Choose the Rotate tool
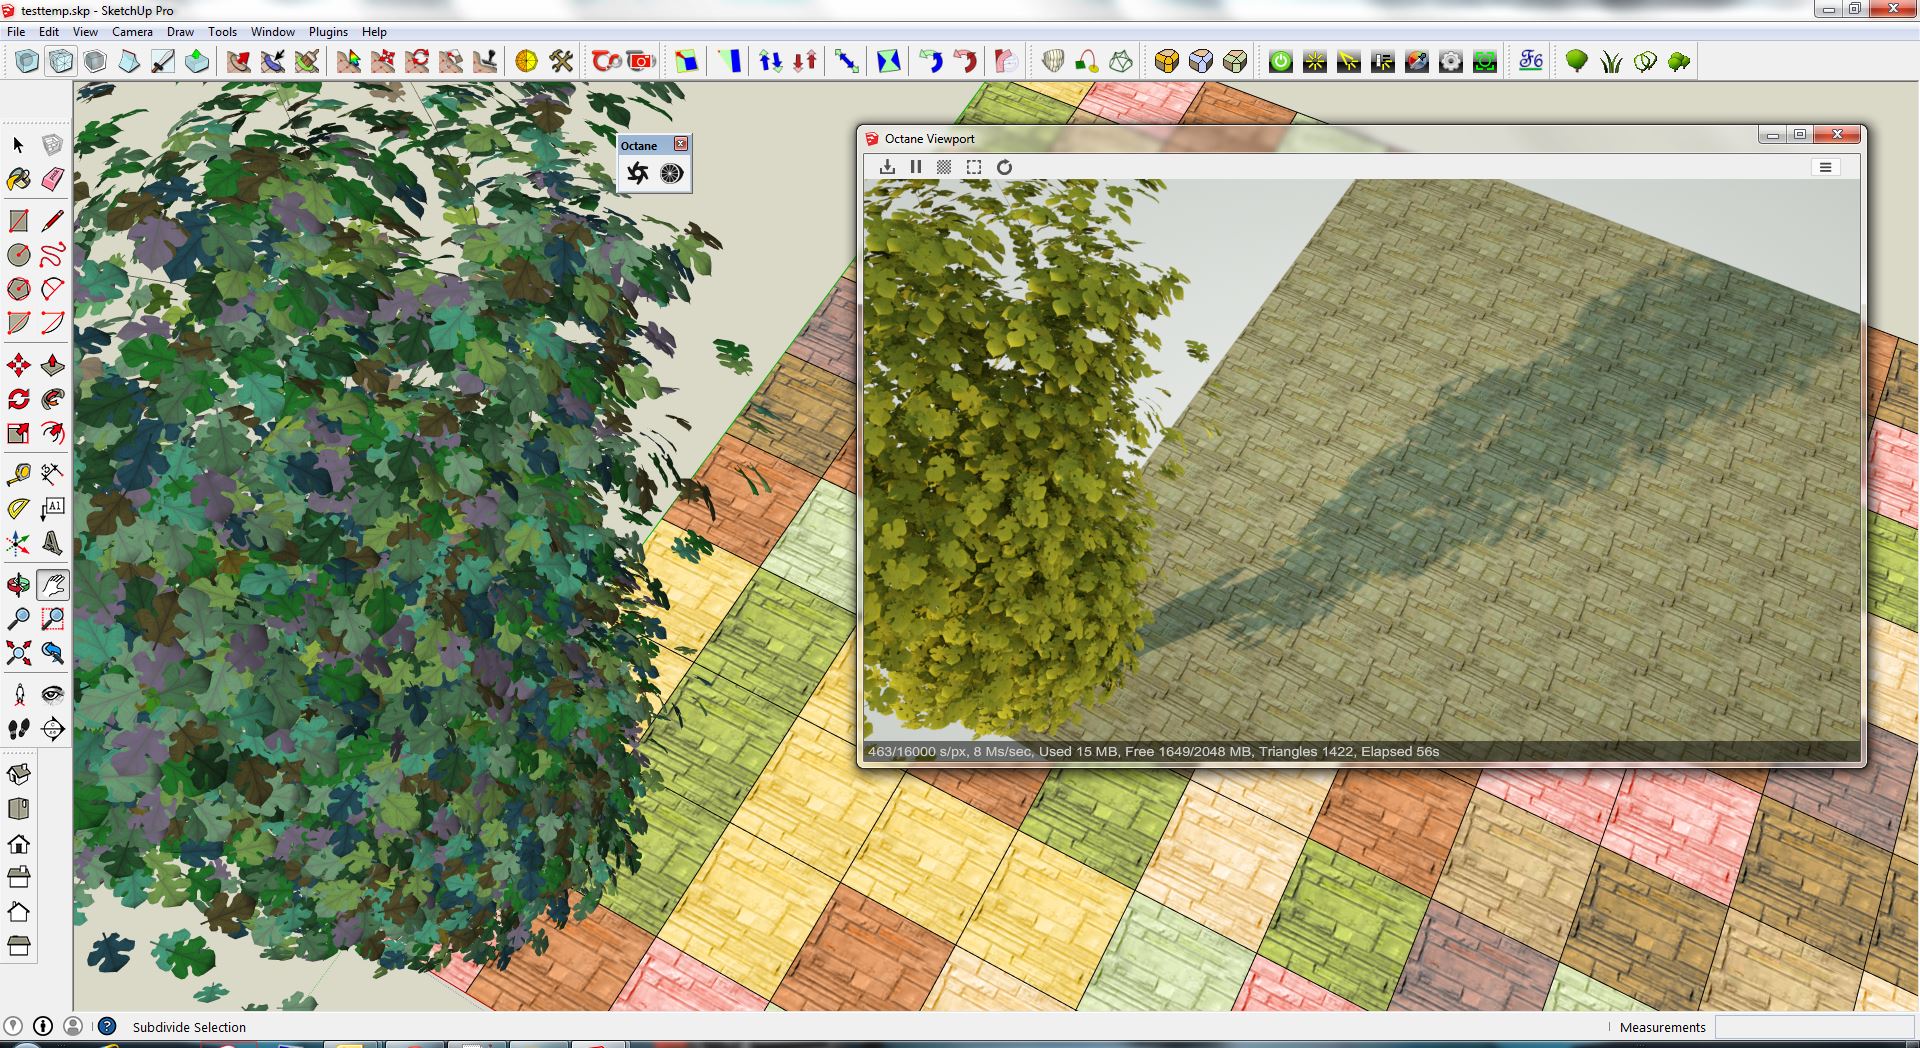Screen dimensions: 1920x1048 click(18, 399)
